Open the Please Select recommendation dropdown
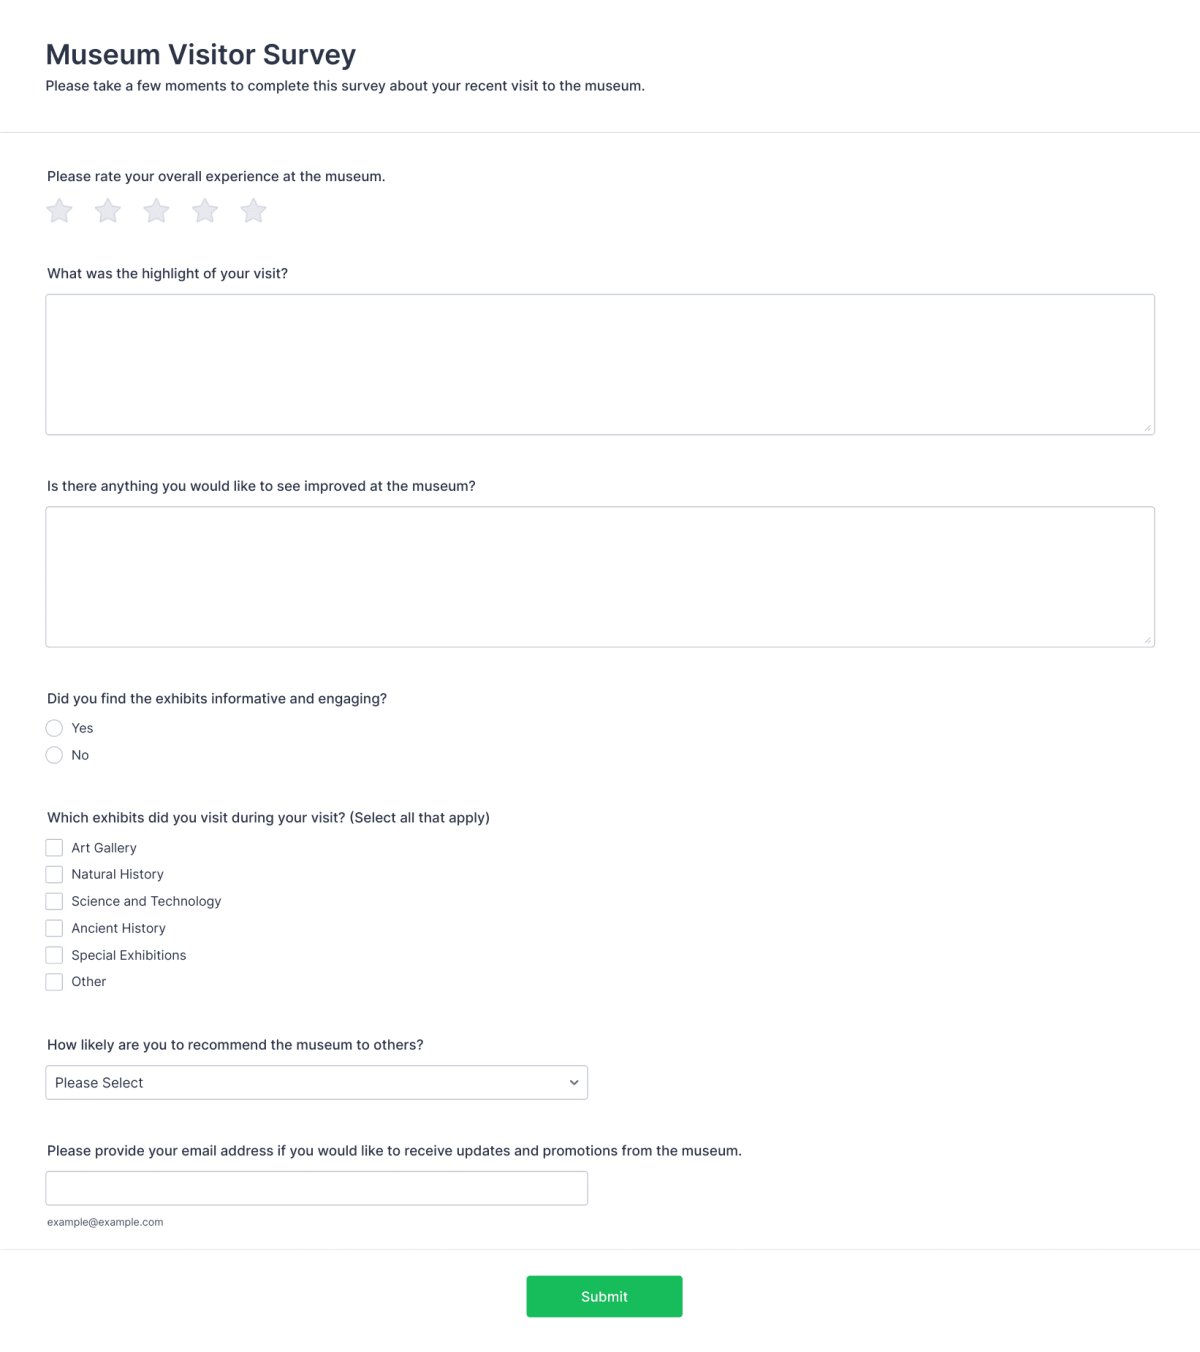 point(317,1082)
